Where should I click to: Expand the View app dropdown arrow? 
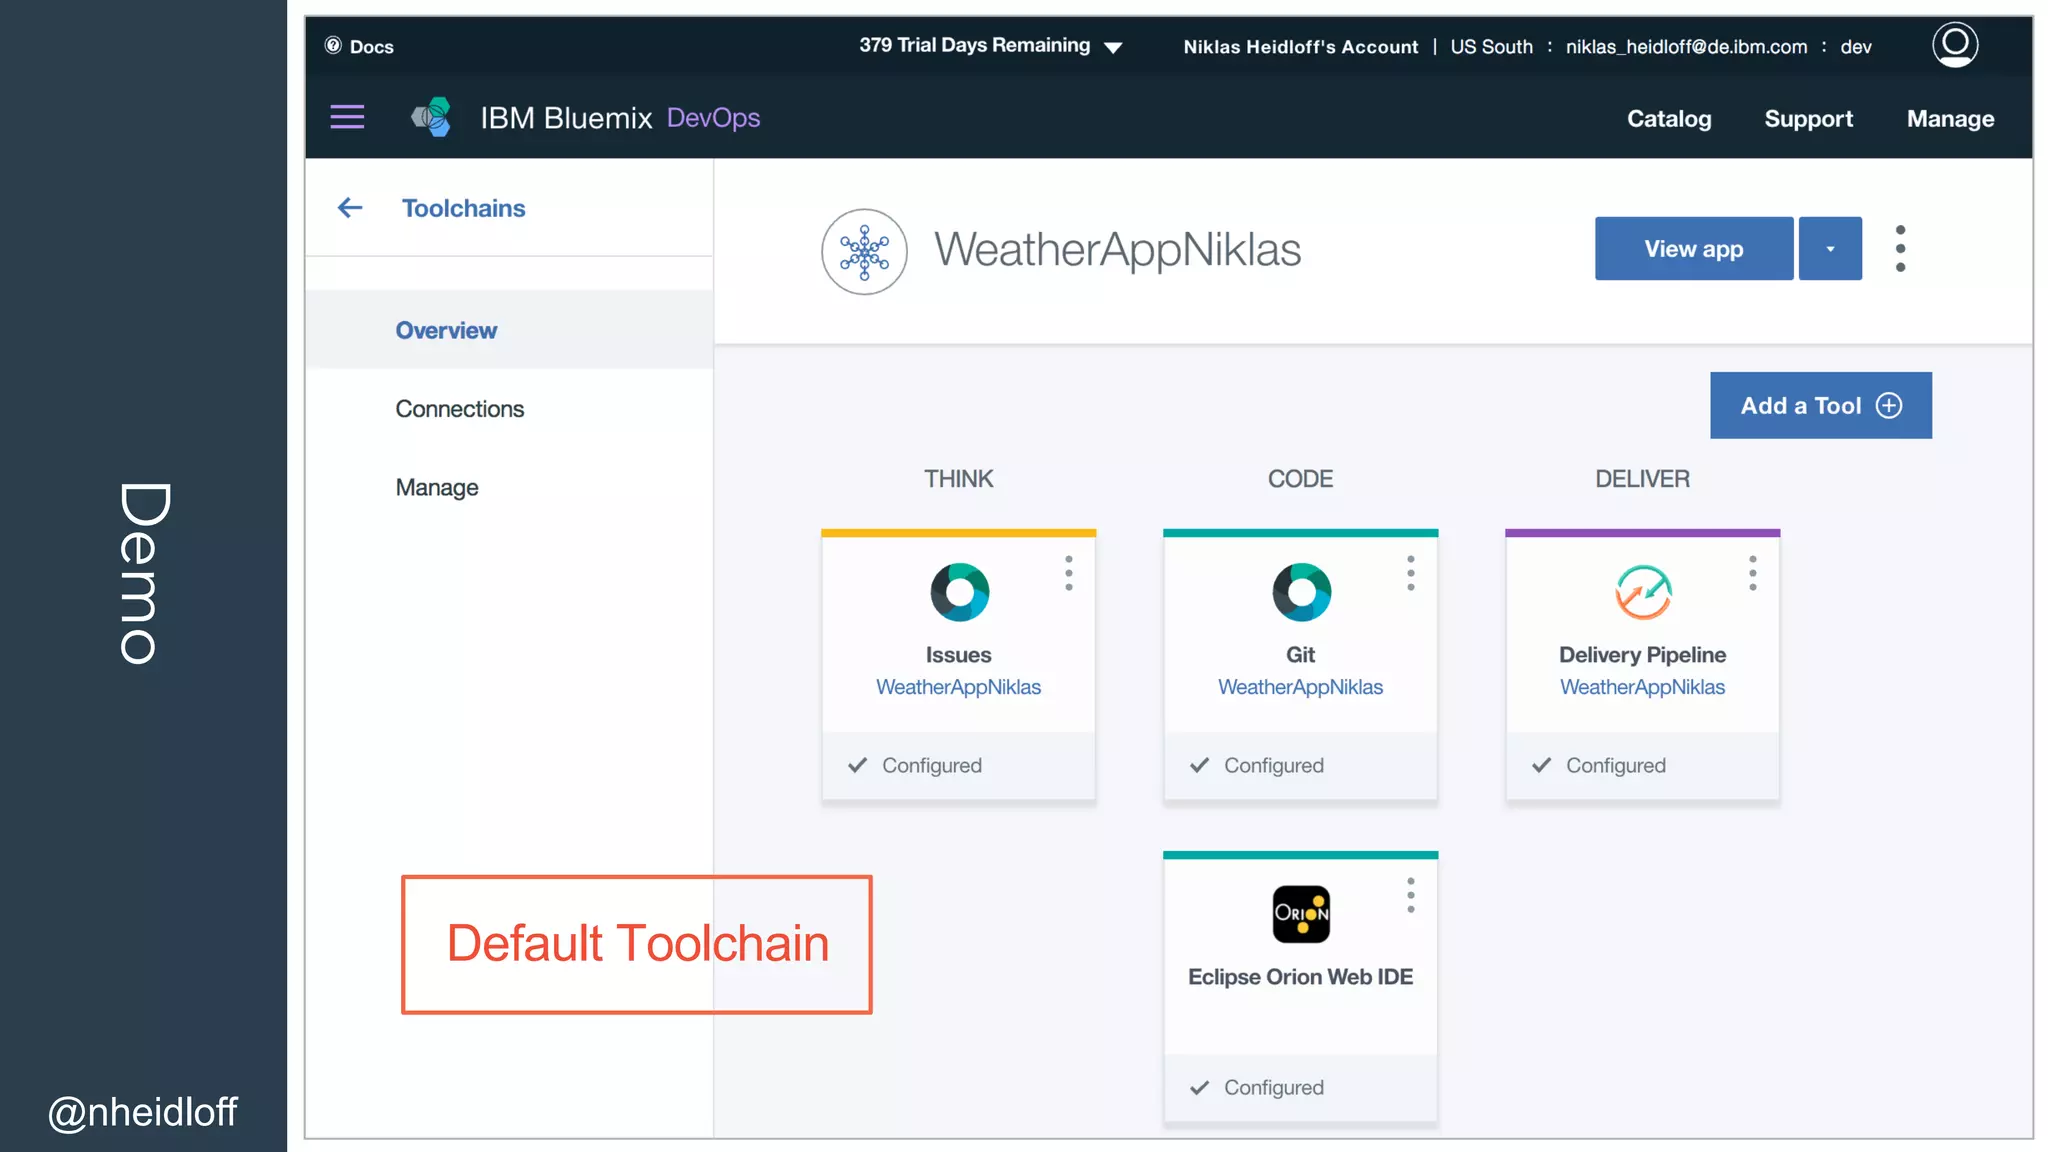[1830, 248]
